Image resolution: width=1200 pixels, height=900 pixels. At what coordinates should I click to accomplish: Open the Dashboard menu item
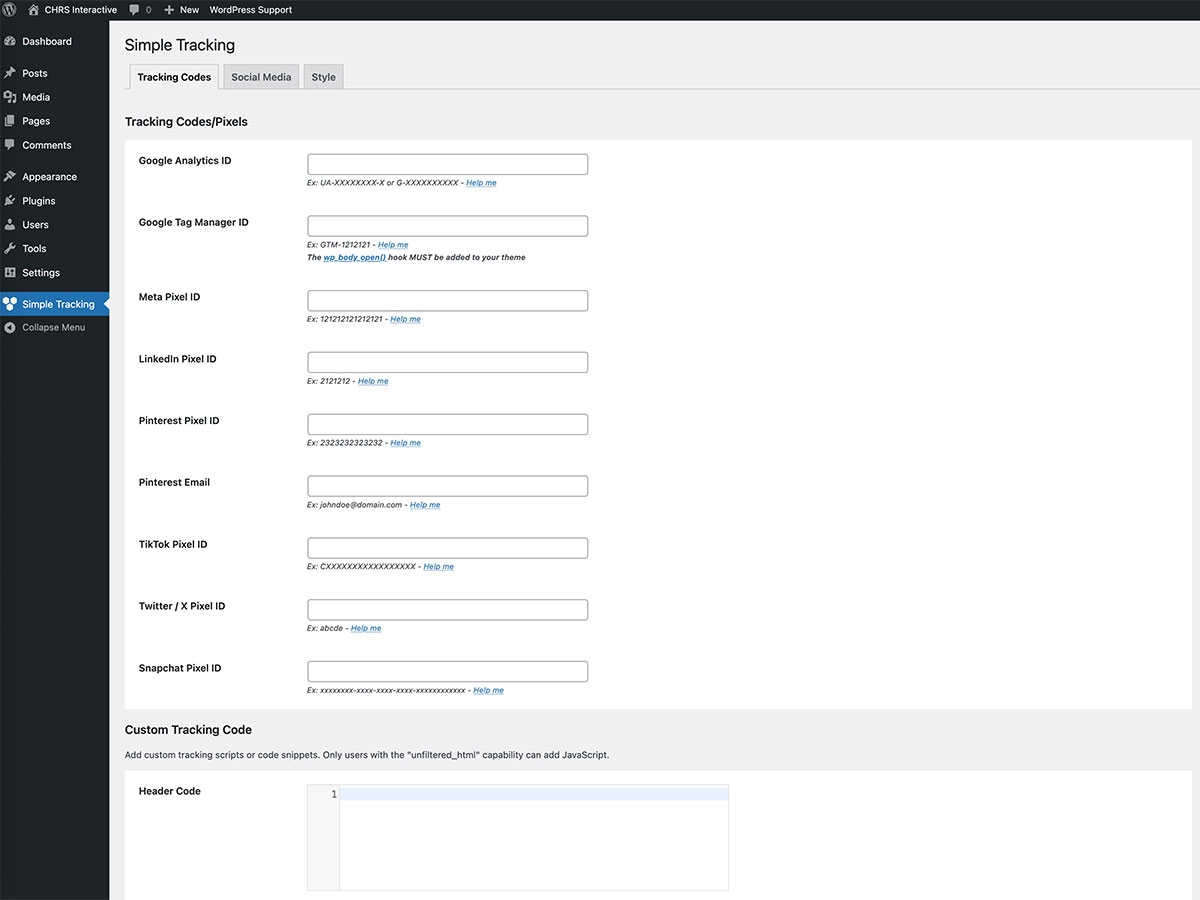pos(47,42)
